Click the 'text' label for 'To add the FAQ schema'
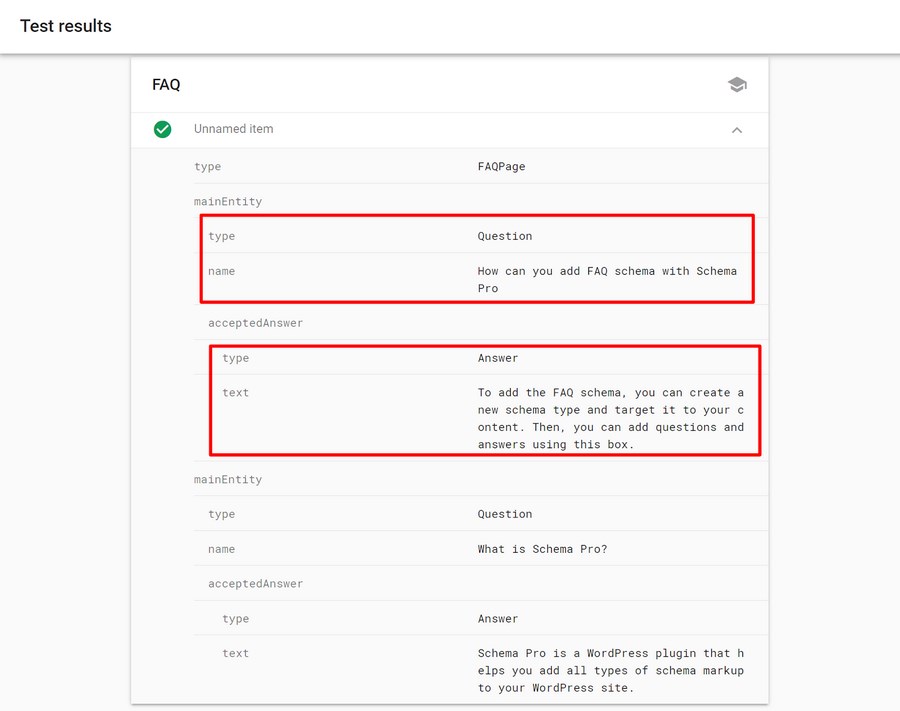The height and width of the screenshot is (711, 900). click(x=235, y=393)
